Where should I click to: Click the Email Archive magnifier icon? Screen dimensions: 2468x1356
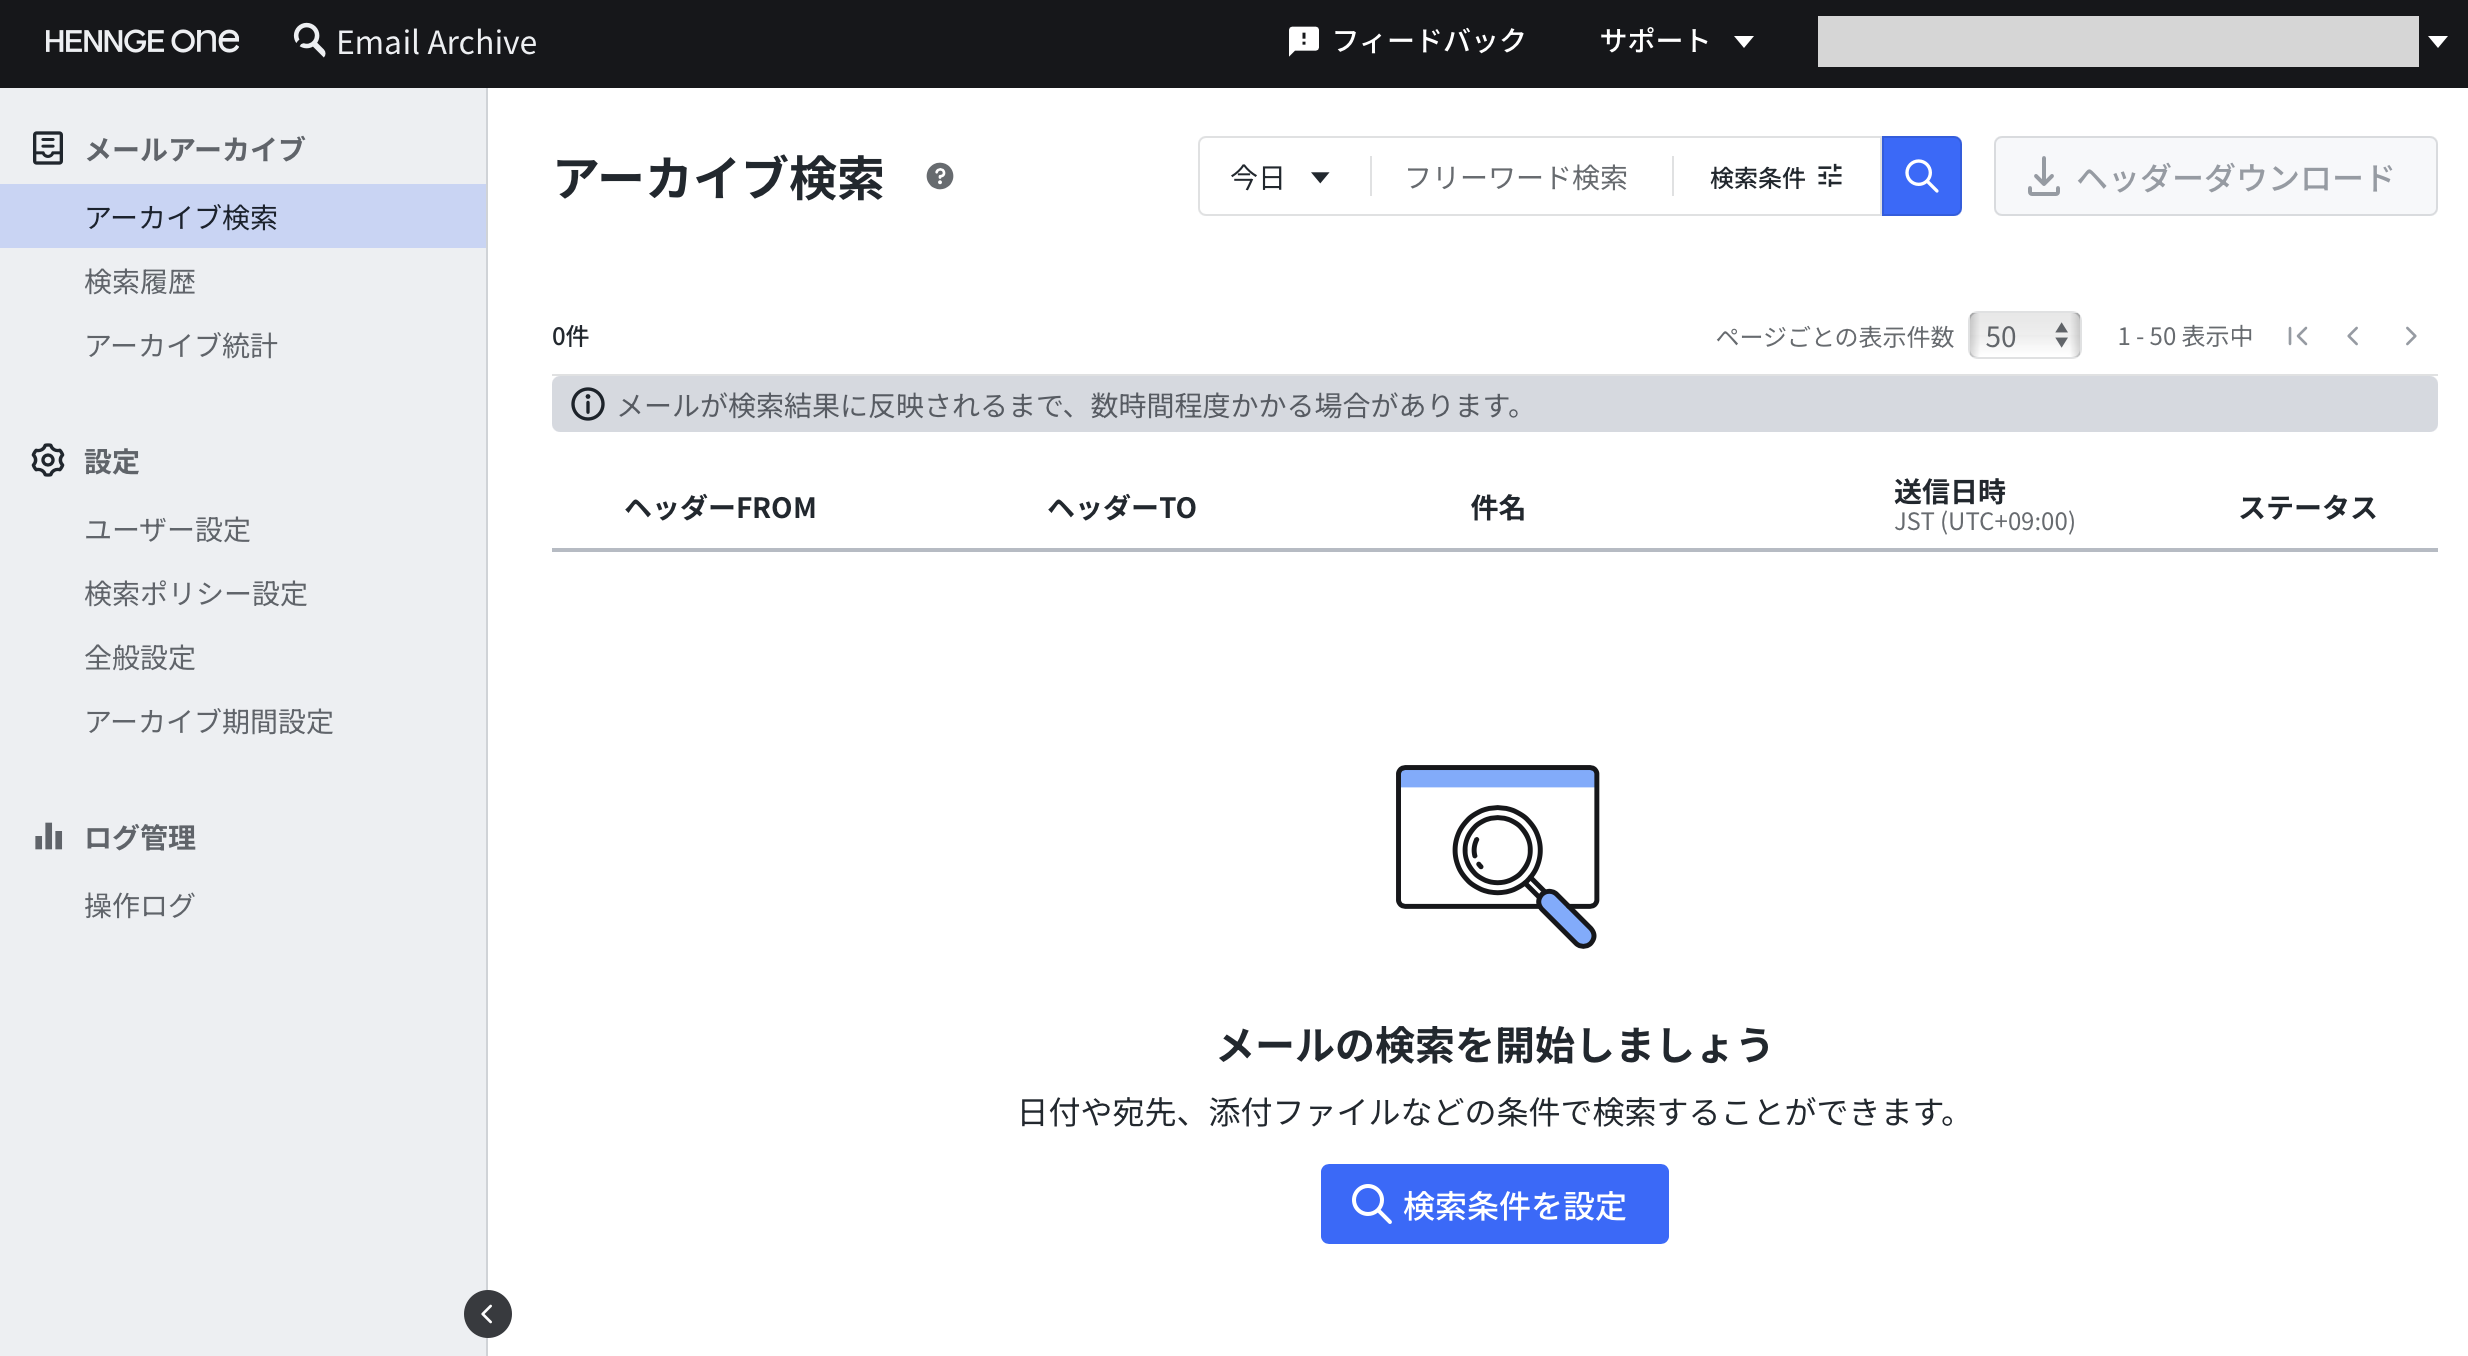pyautogui.click(x=309, y=41)
